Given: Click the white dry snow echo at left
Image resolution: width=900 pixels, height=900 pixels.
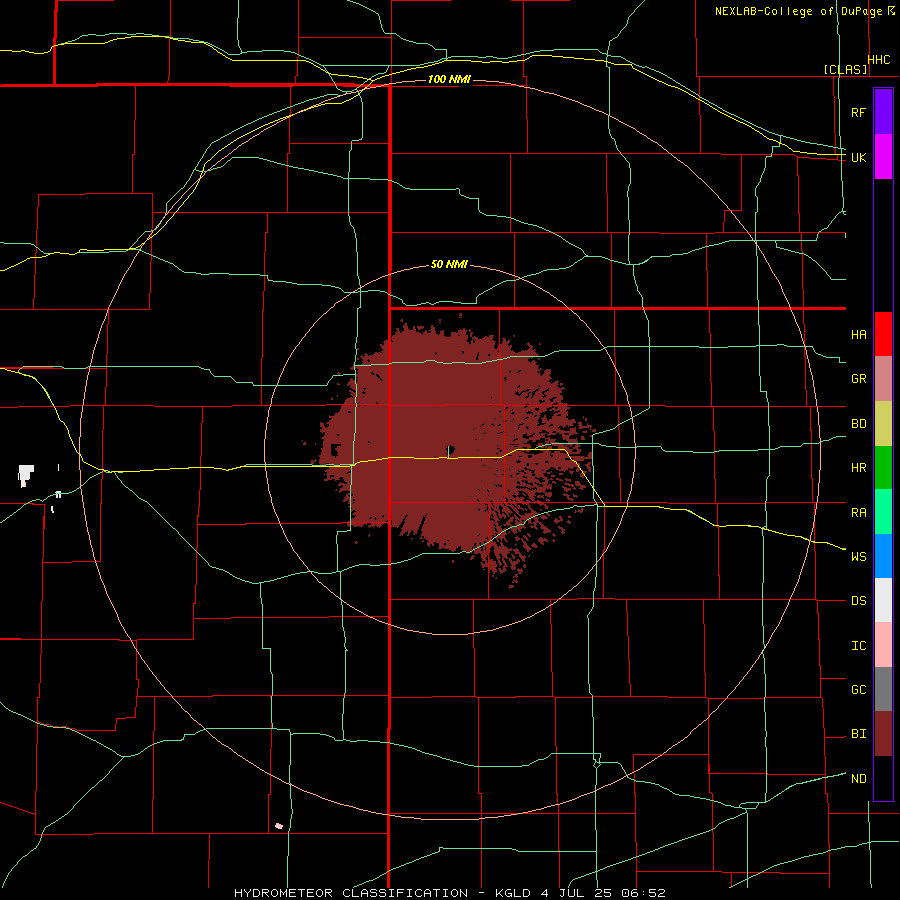Looking at the screenshot, I should pyautogui.click(x=26, y=475).
